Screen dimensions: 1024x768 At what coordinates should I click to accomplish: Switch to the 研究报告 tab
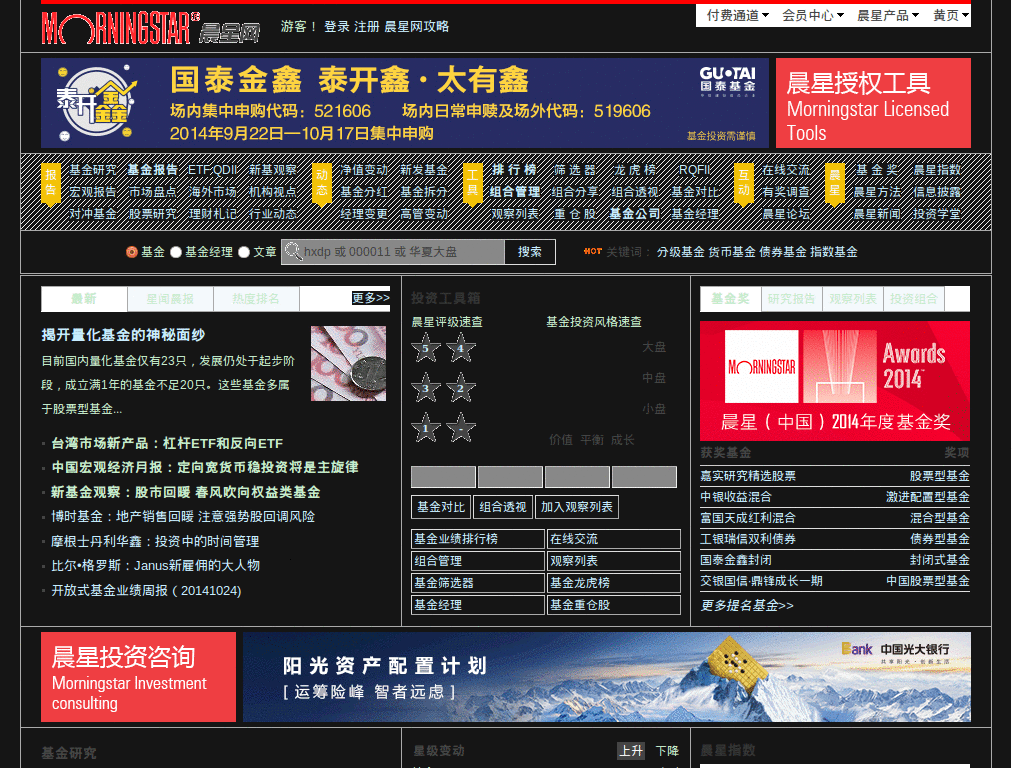[x=792, y=299]
